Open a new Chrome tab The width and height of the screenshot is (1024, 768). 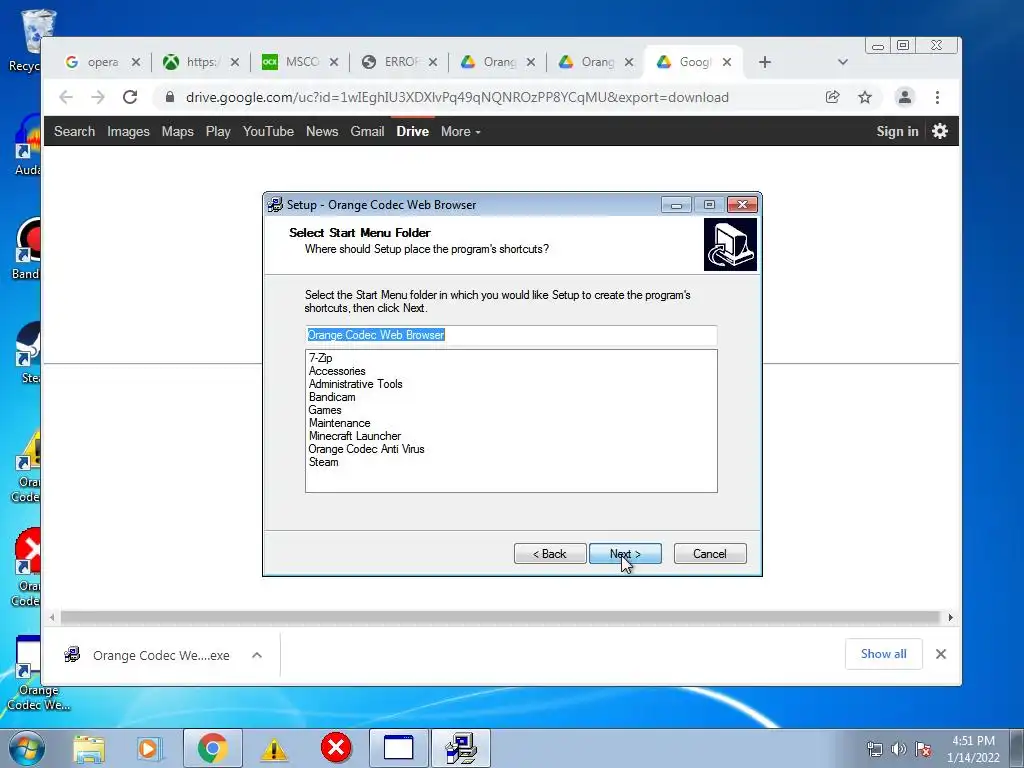[x=765, y=62]
